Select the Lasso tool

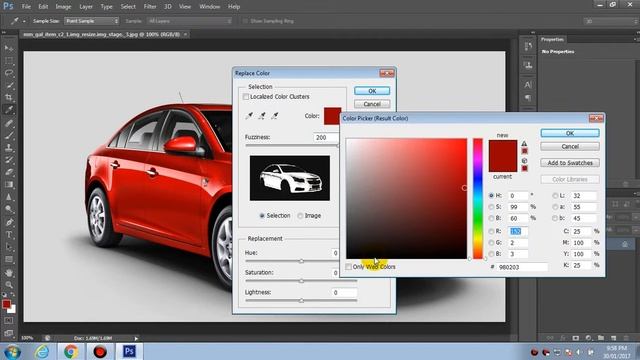tap(9, 73)
